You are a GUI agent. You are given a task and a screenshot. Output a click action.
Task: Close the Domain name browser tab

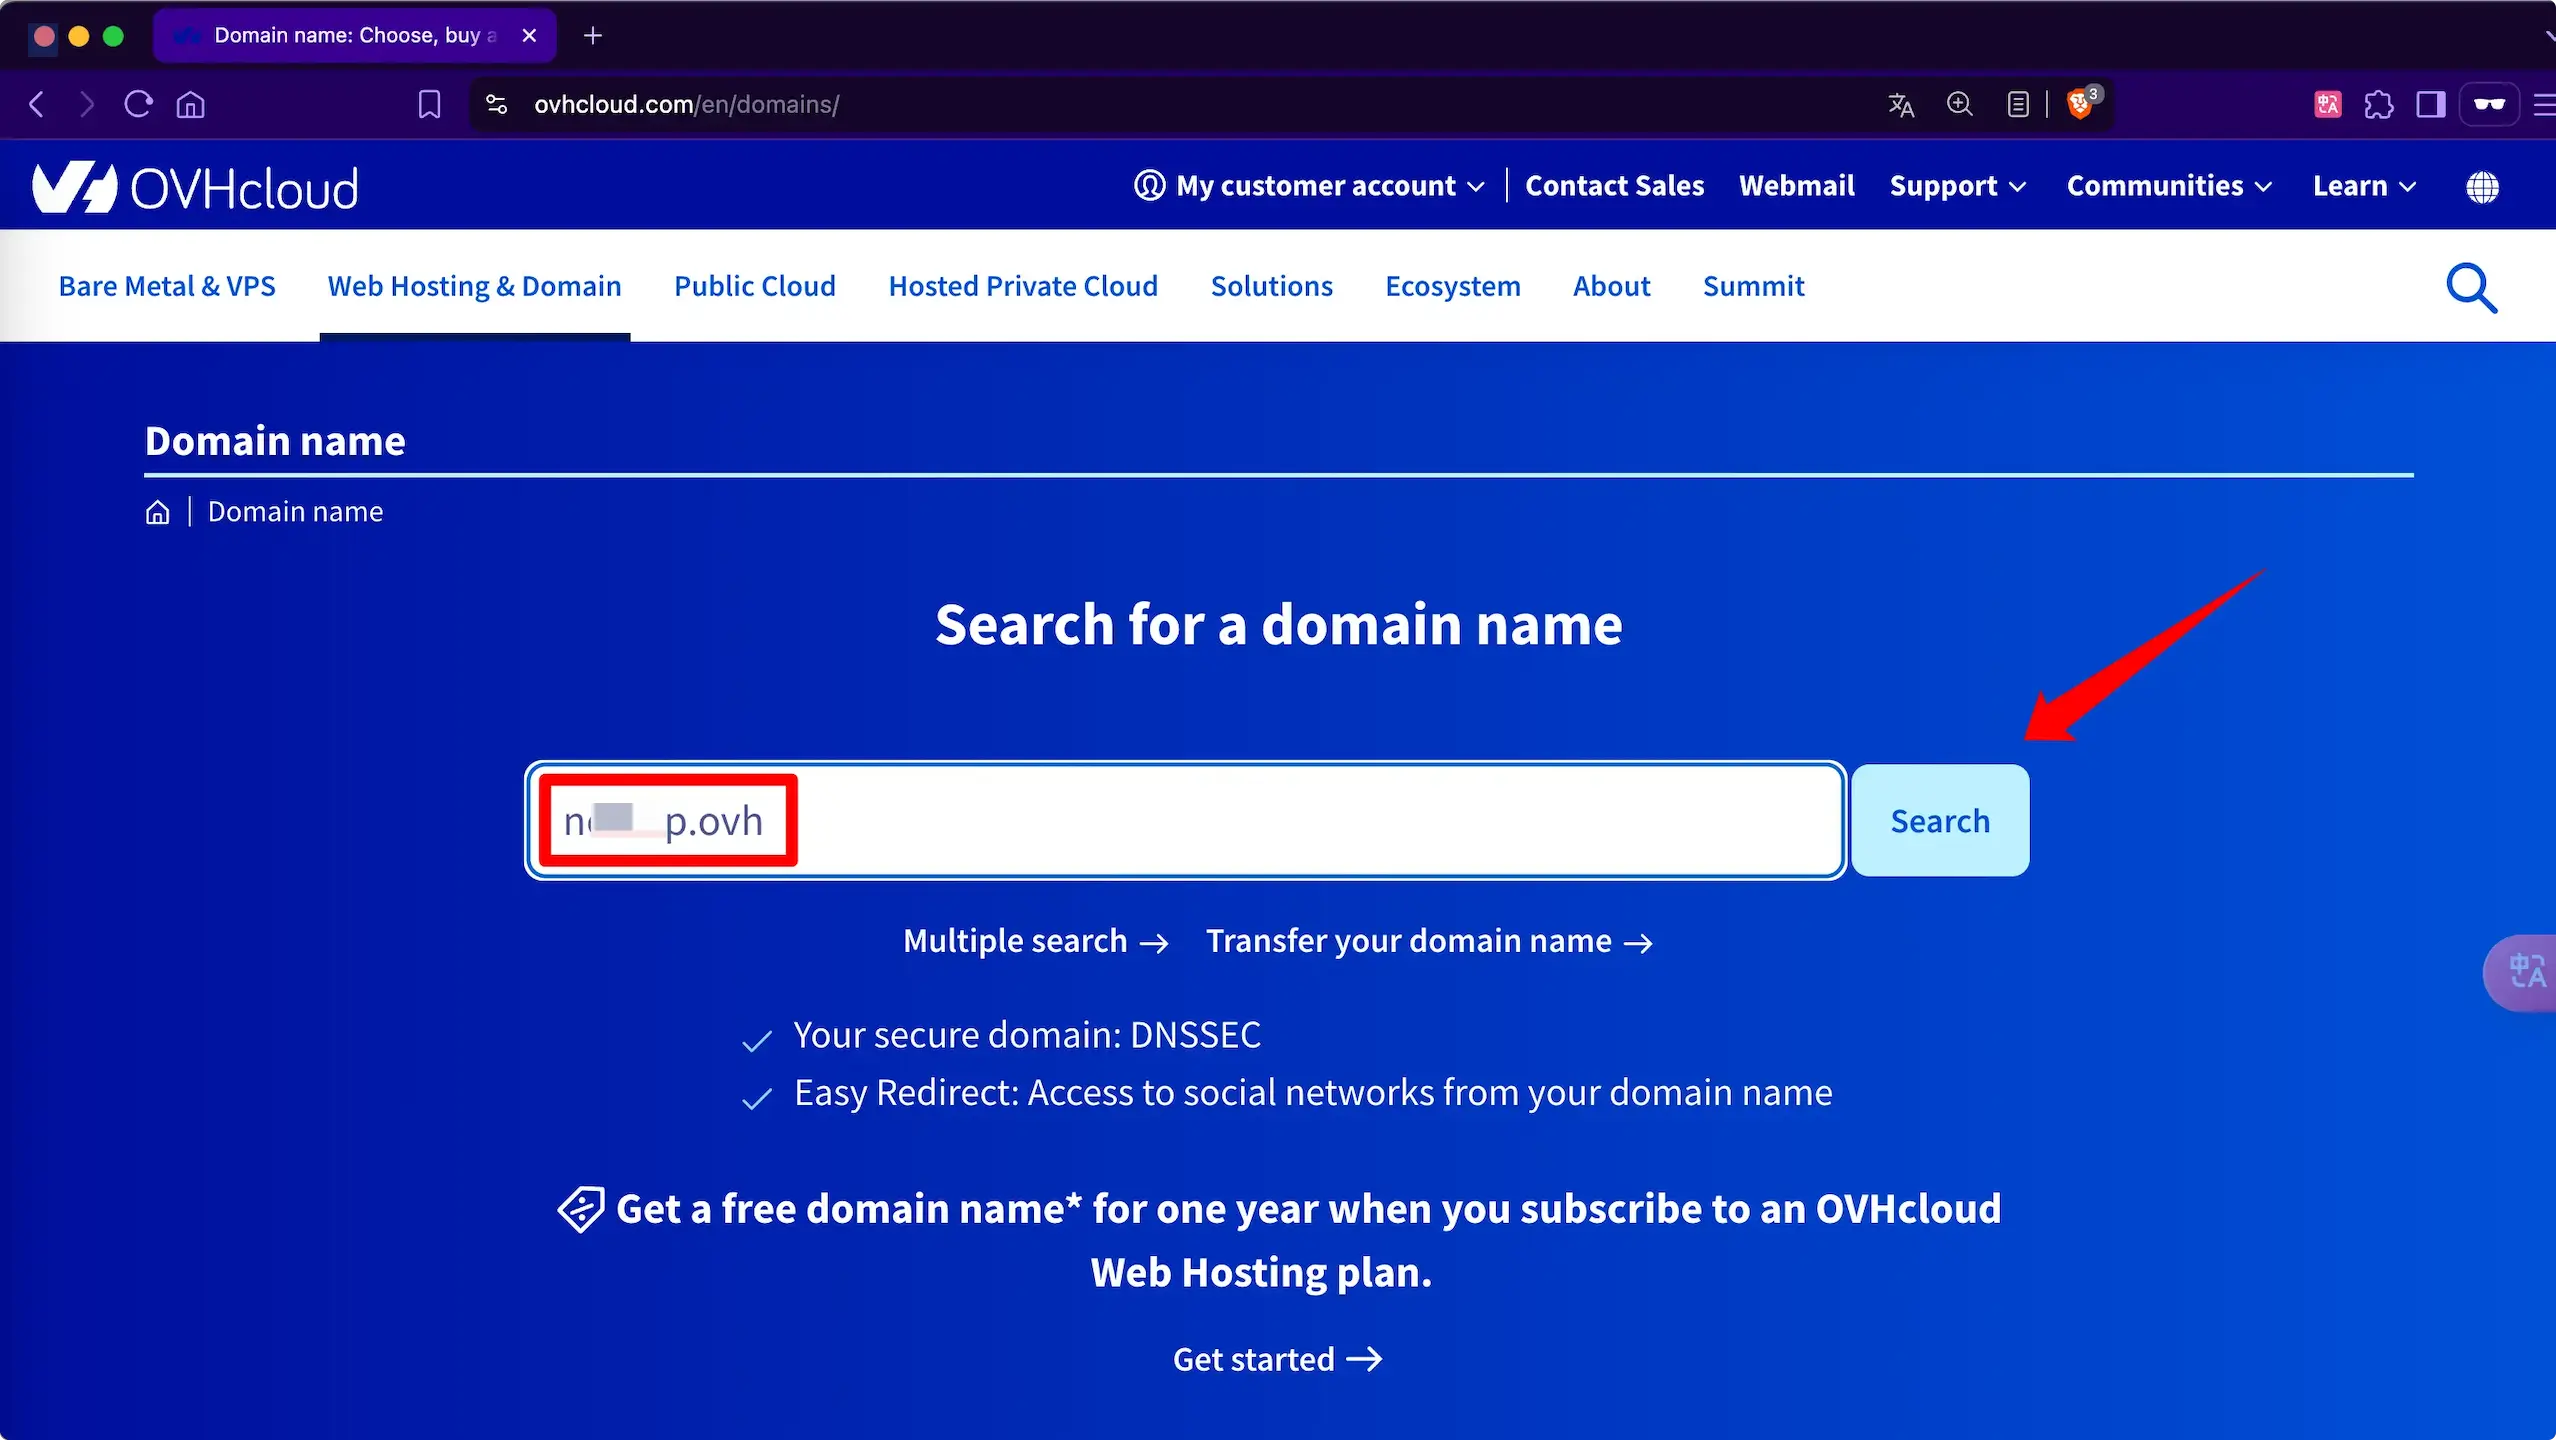tap(530, 36)
